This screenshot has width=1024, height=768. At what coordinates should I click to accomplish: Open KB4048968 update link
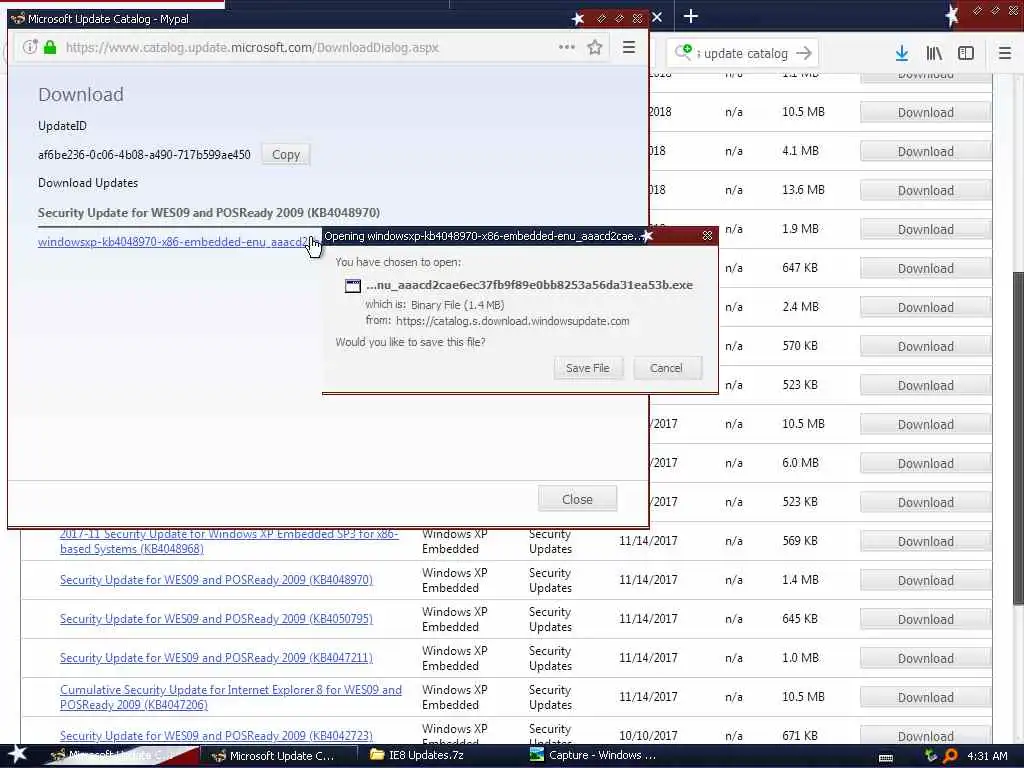(229, 541)
